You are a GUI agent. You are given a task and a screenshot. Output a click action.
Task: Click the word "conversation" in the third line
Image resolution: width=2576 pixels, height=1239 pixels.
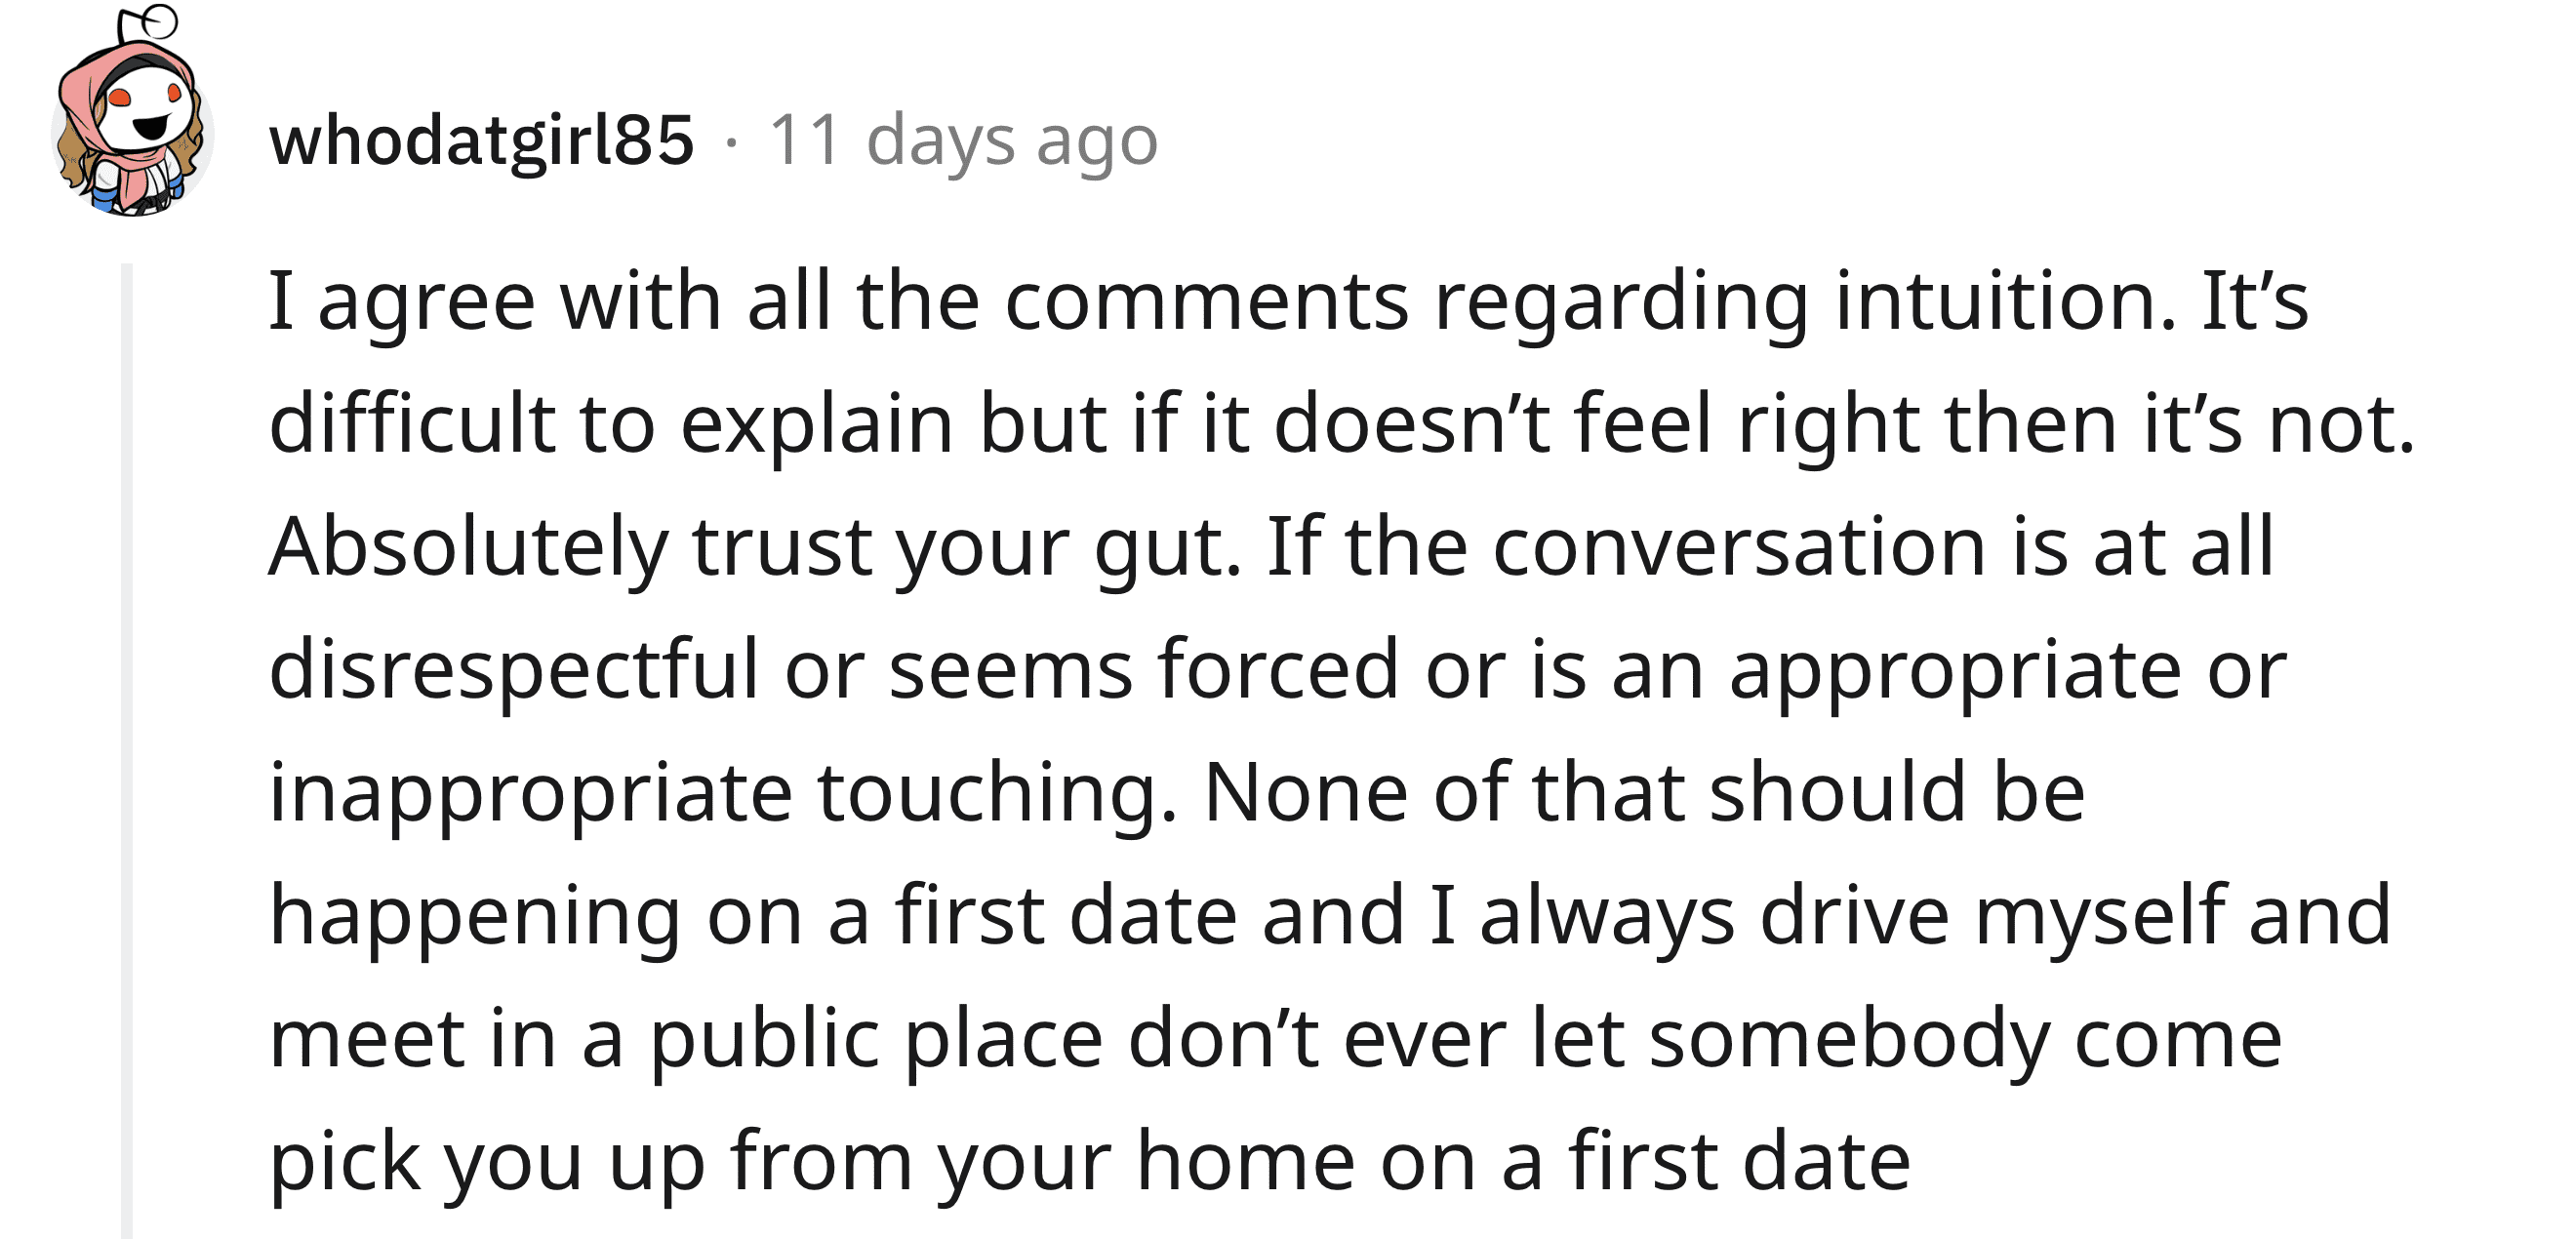tap(1739, 548)
